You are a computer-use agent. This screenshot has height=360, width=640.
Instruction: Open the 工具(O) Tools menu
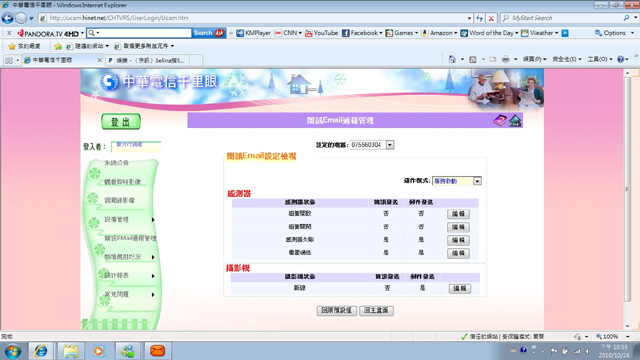pyautogui.click(x=600, y=59)
